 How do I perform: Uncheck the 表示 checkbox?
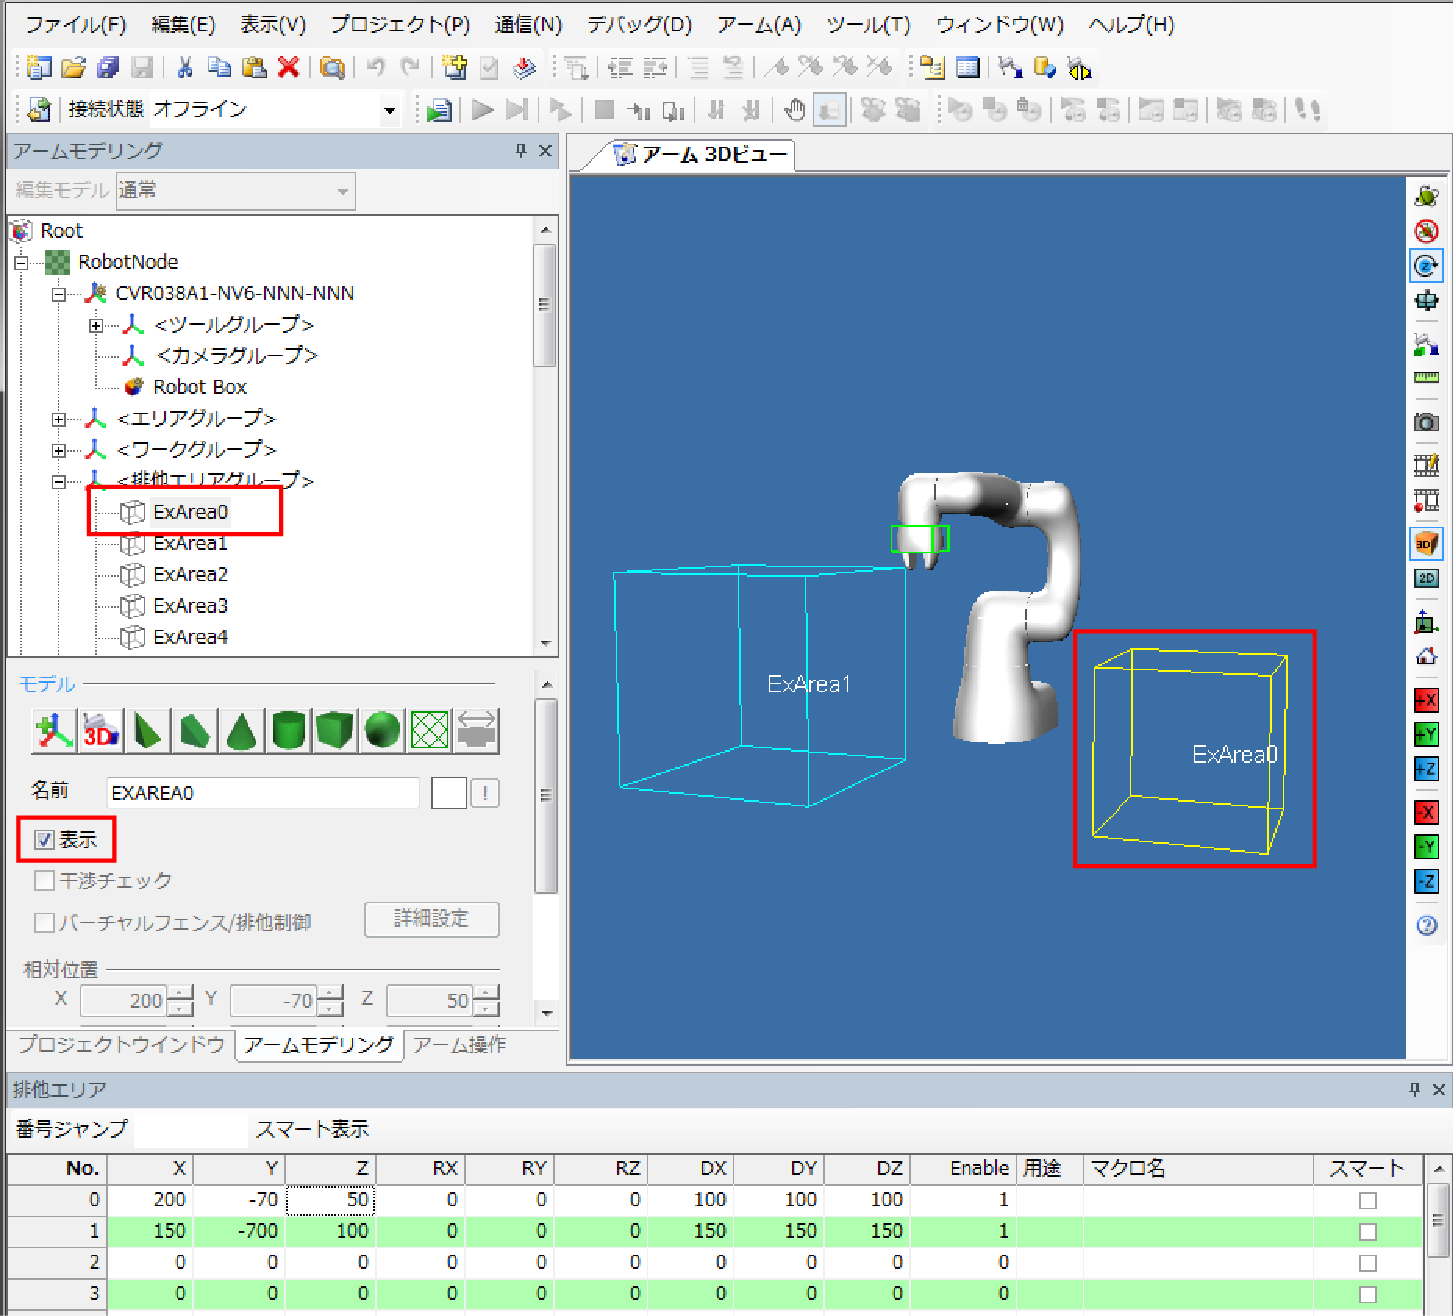pos(44,840)
